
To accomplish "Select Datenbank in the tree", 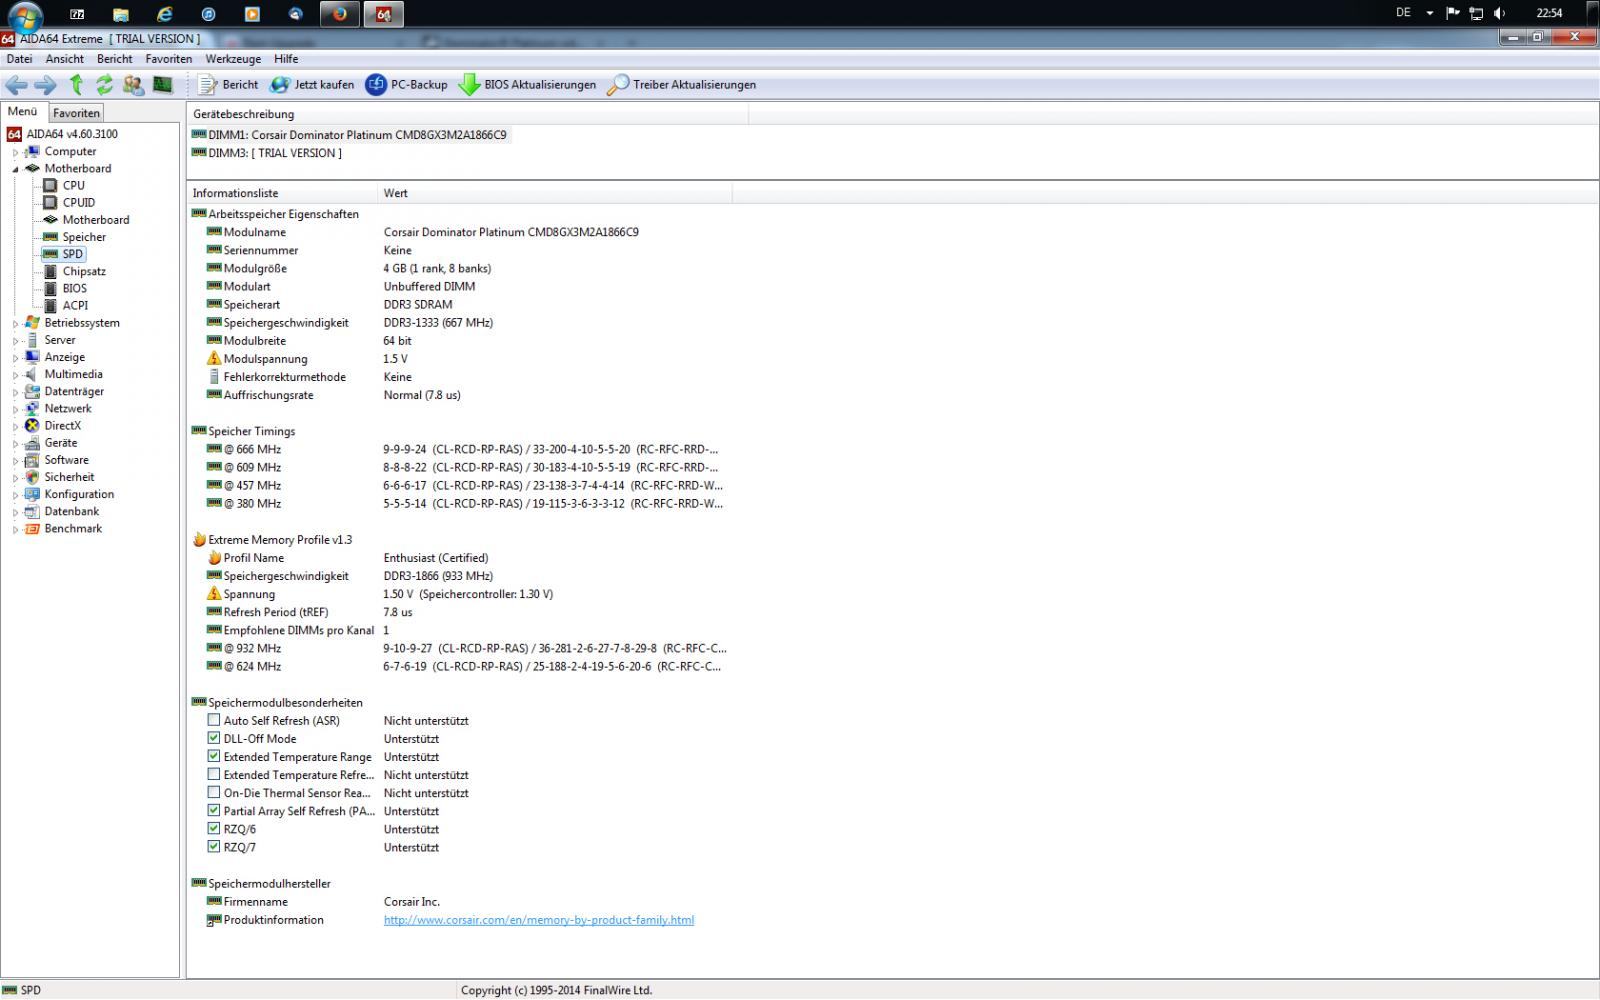I will coord(71,511).
